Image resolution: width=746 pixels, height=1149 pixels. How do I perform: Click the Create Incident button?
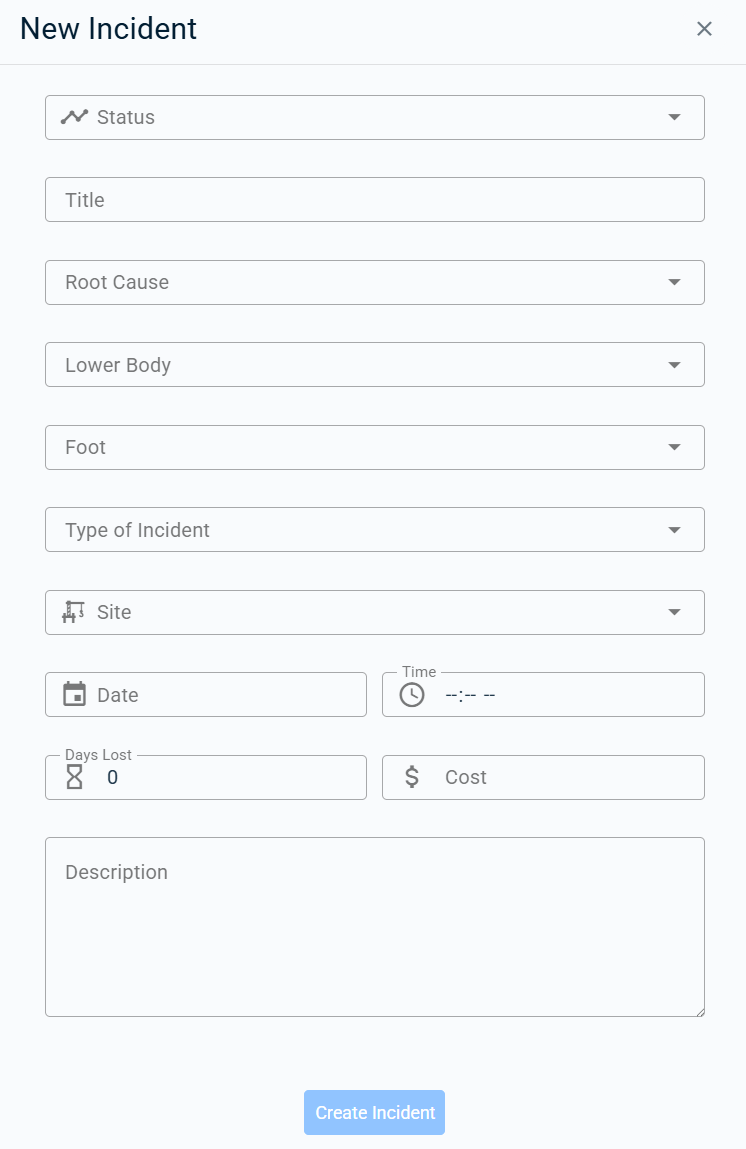[374, 1112]
